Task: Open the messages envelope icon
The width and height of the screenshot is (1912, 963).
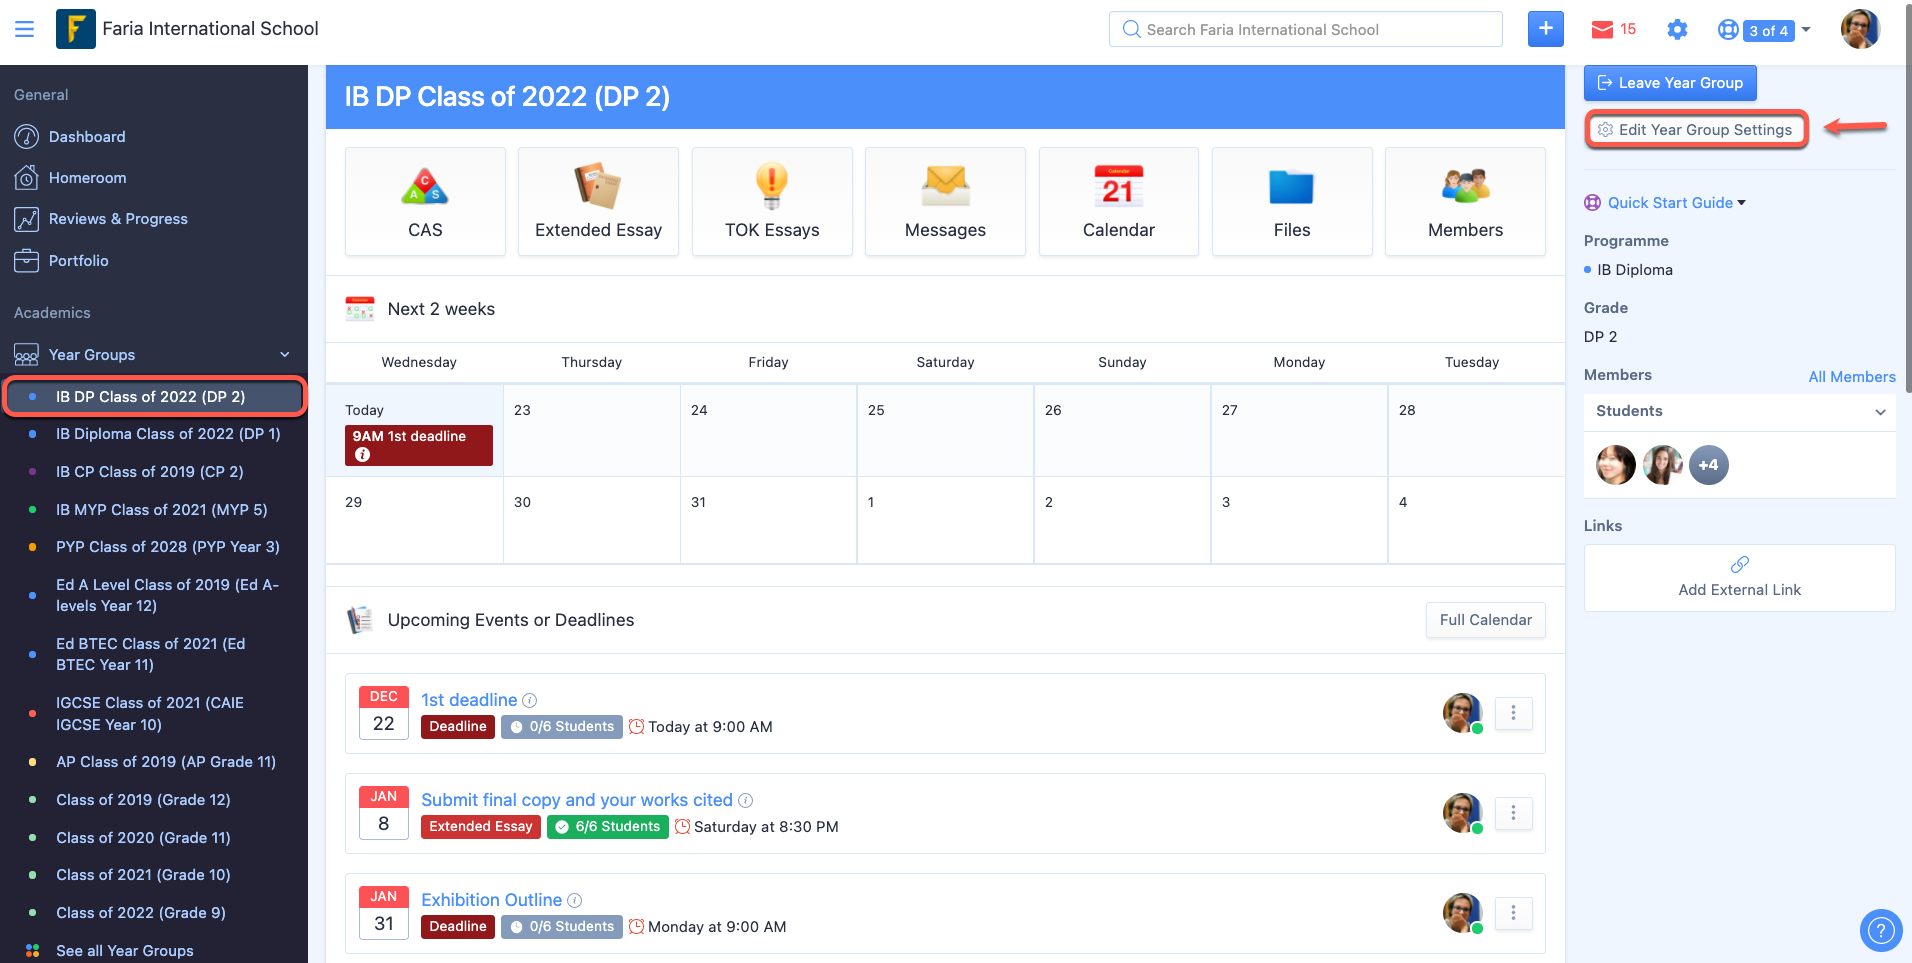Action: click(1602, 30)
